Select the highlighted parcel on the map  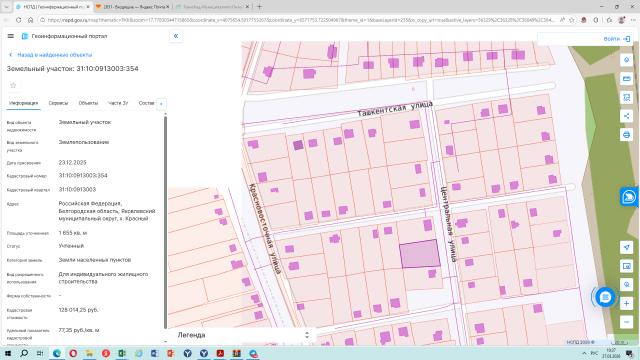pos(419,254)
